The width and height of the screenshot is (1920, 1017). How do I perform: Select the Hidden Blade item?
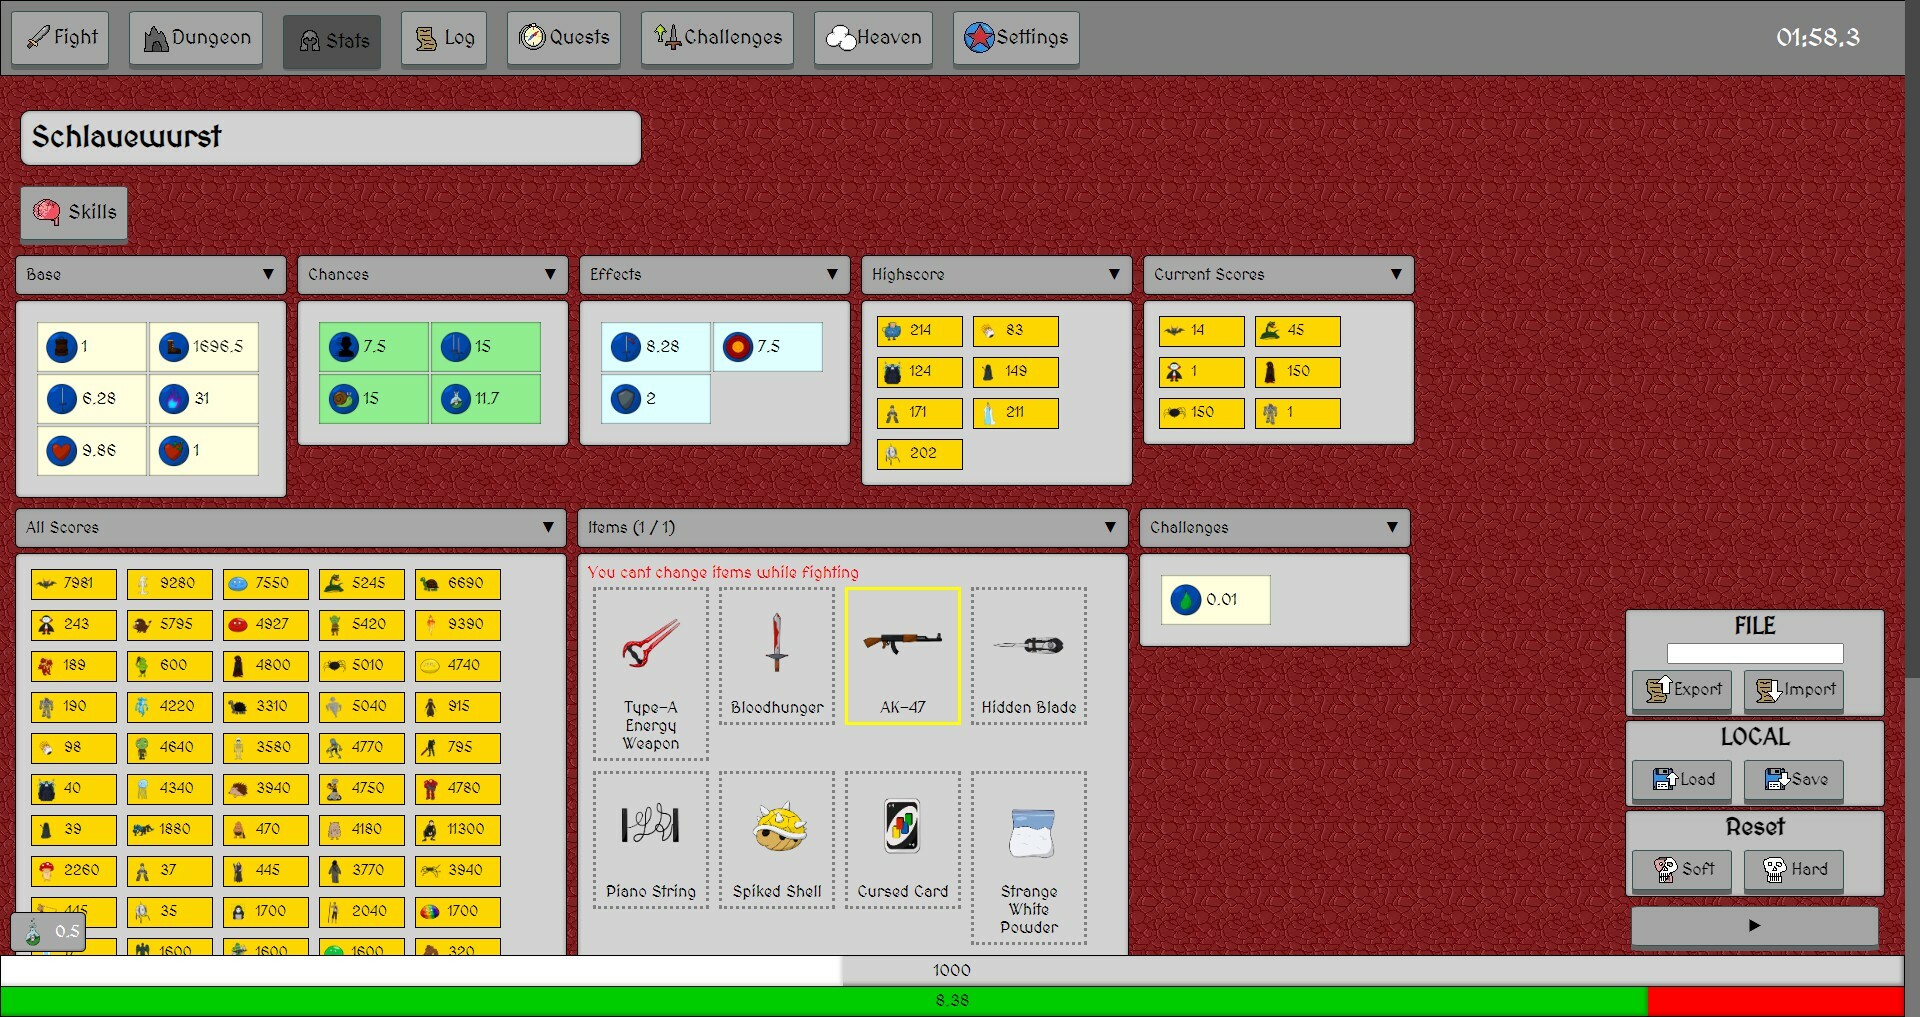[x=1028, y=655]
